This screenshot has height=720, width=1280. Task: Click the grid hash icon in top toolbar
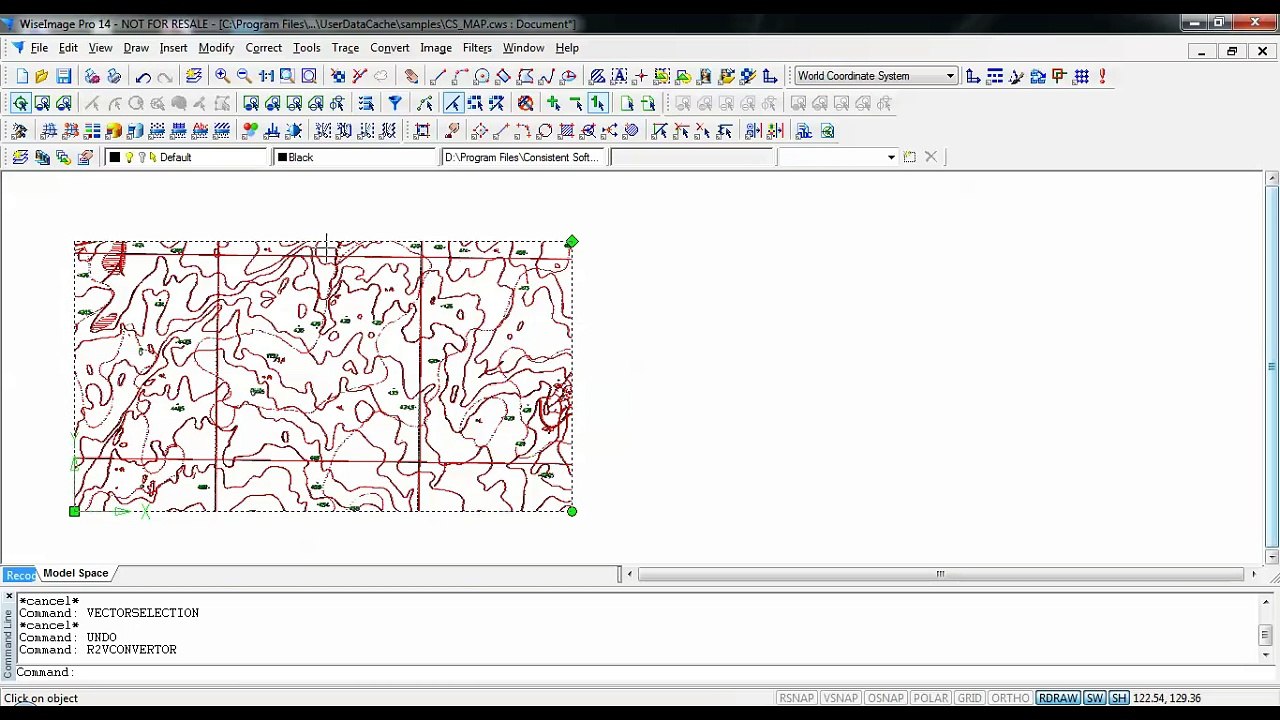(1081, 76)
